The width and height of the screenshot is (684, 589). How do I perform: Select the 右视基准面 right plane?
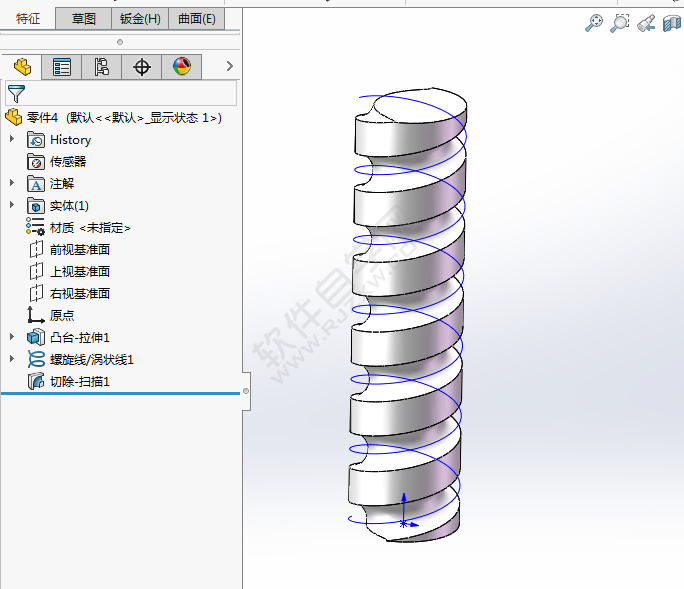tap(79, 293)
